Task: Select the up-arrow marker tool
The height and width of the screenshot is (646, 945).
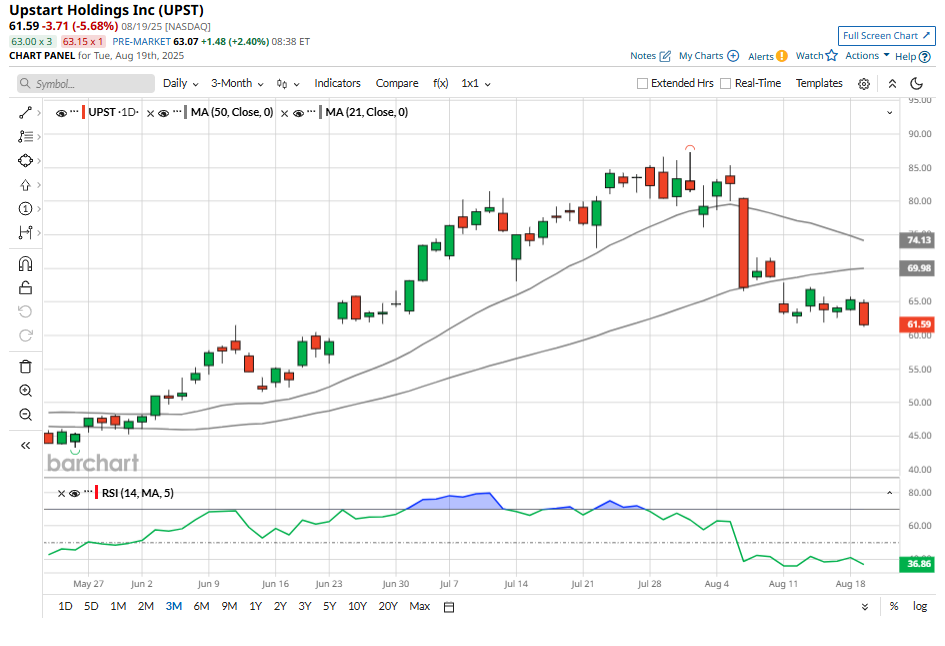Action: pos(25,185)
